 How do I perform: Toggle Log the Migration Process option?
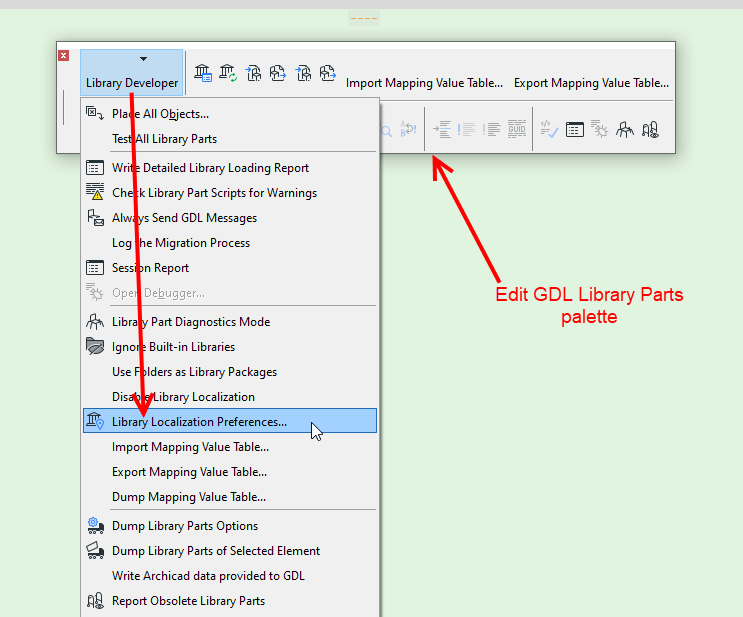[230, 243]
